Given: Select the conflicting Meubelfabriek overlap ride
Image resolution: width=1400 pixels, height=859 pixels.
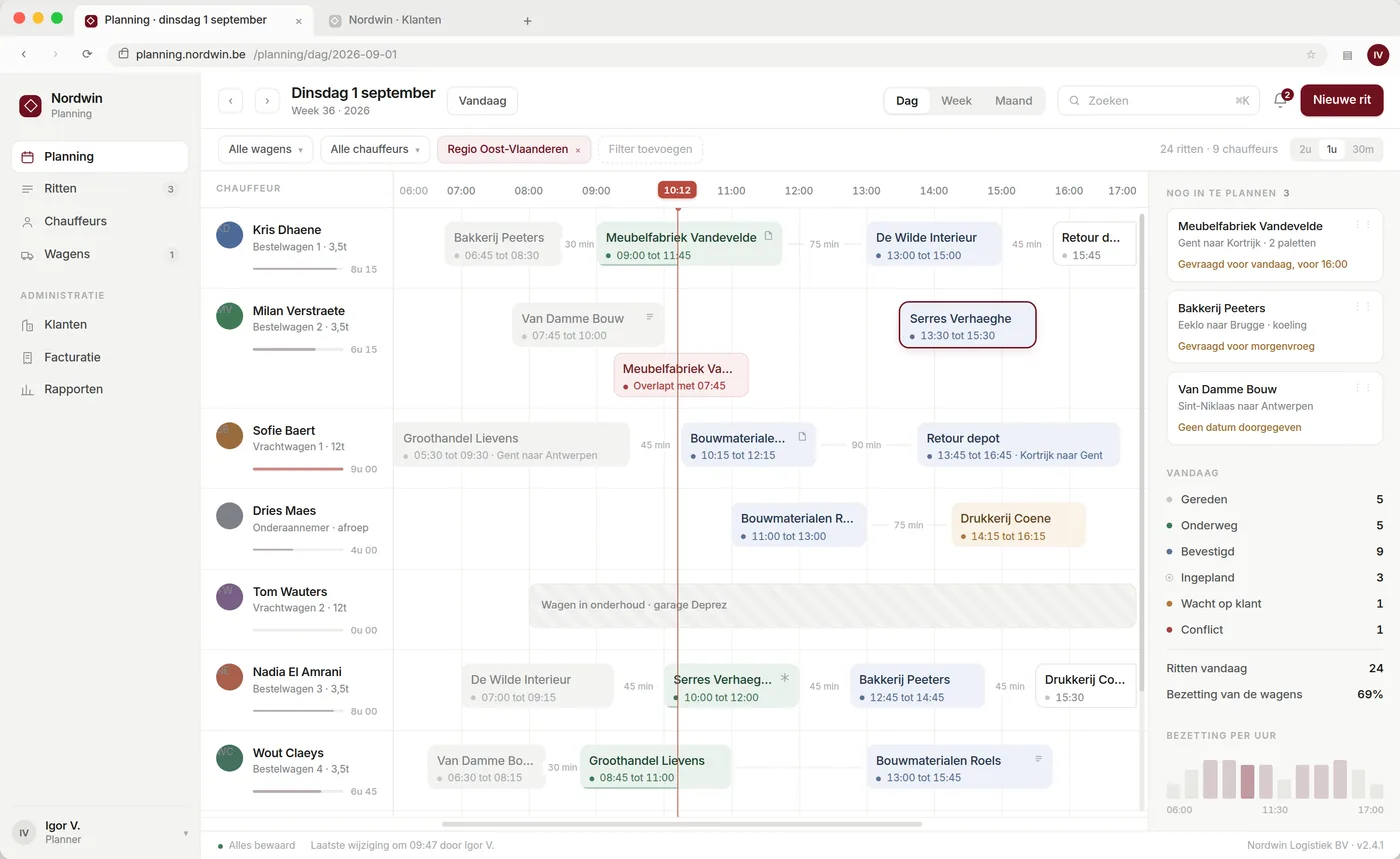Looking at the screenshot, I should (681, 375).
